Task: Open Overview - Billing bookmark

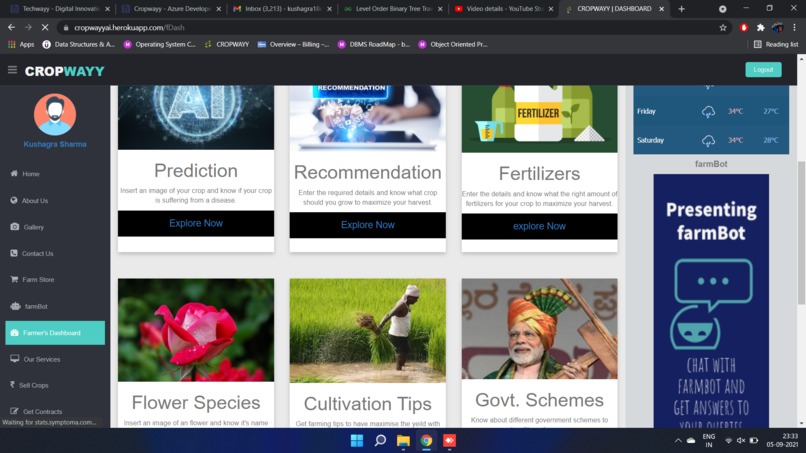Action: [x=293, y=45]
